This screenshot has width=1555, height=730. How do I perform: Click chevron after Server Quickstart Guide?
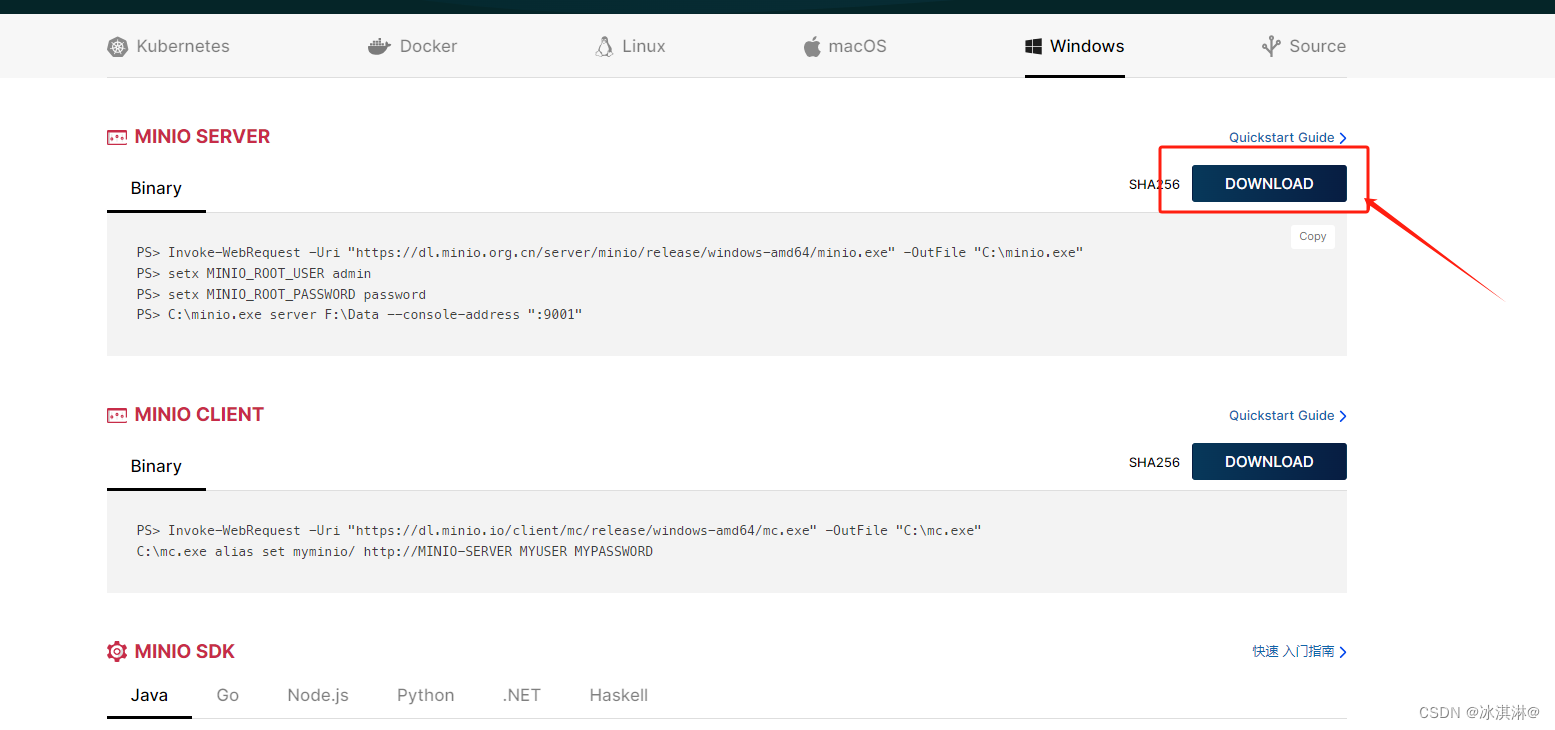click(x=1343, y=138)
